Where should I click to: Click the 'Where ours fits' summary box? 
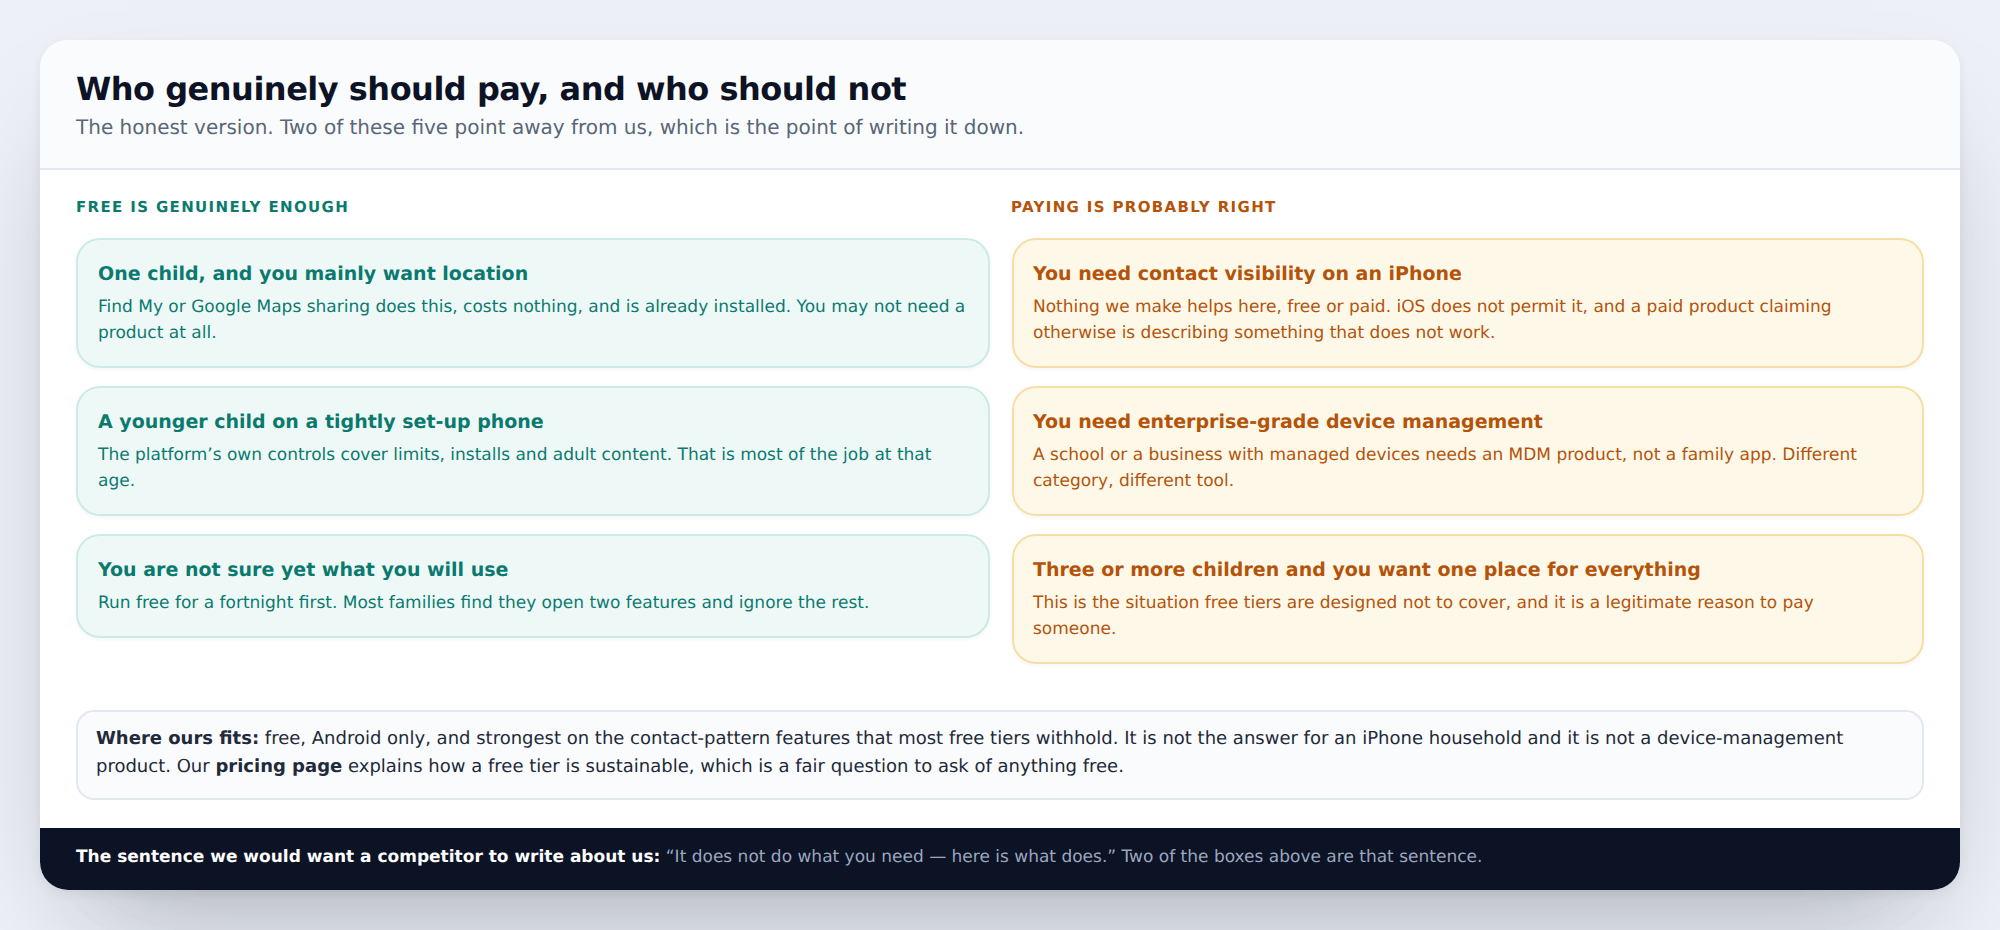[x=1000, y=755]
